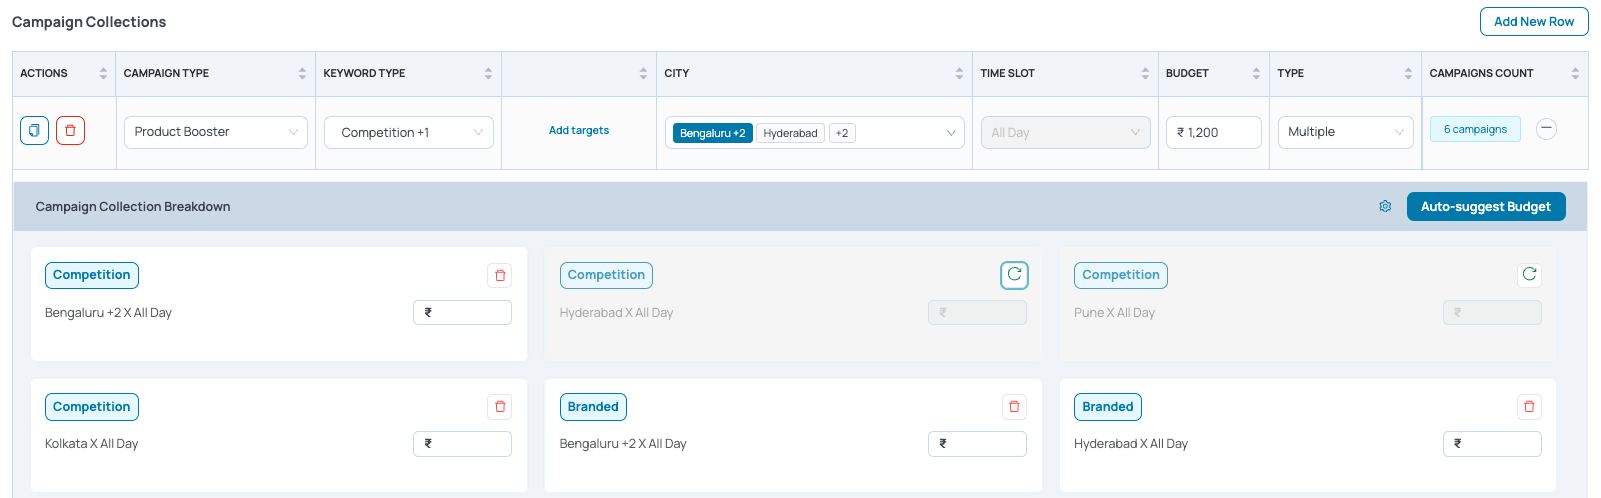Open the Product Booster campaign type dropdown
The height and width of the screenshot is (498, 1601).
215,132
